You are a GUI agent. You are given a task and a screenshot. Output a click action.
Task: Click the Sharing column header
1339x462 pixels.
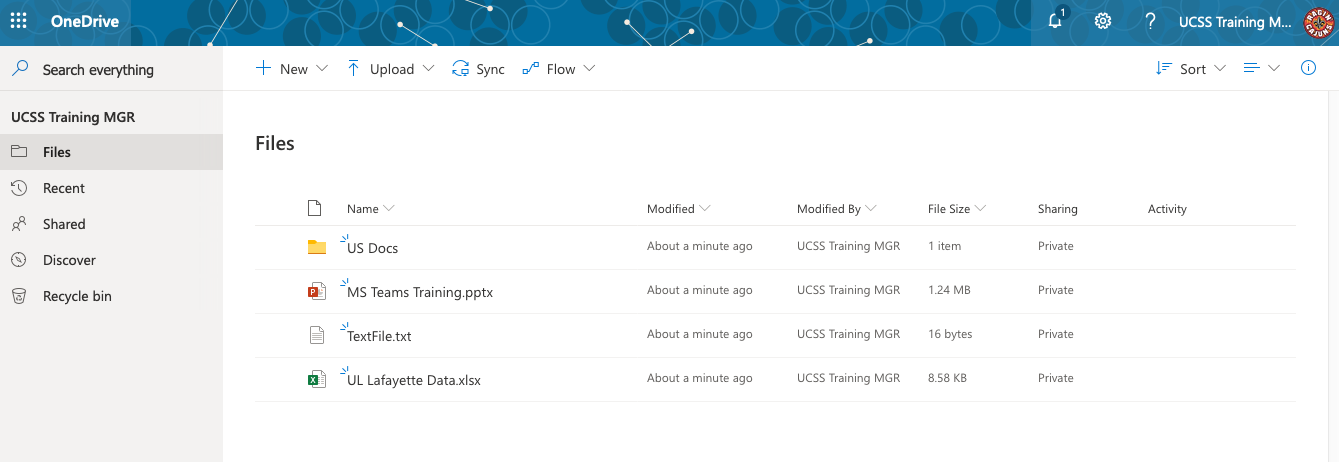[x=1058, y=209]
